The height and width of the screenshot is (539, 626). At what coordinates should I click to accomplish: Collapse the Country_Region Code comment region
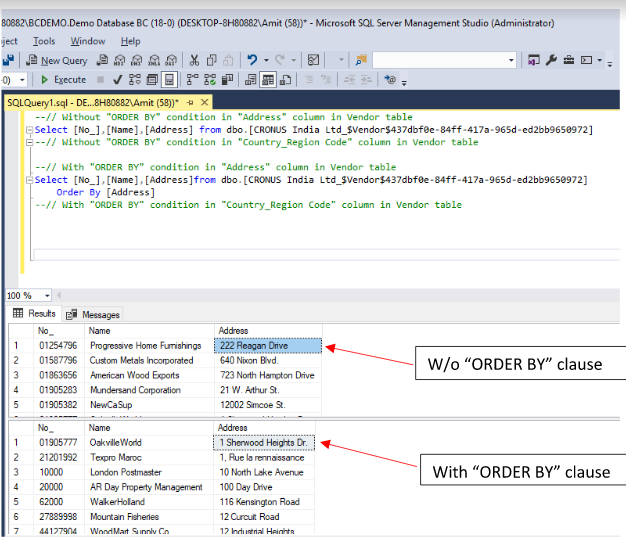point(29,142)
